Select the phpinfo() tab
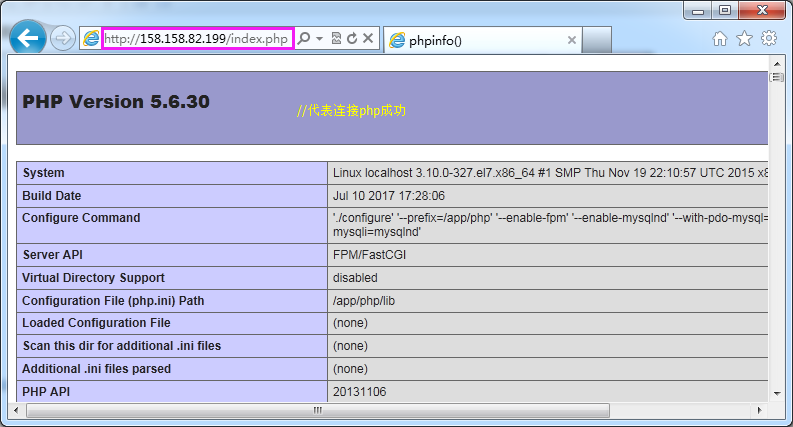Image resolution: width=793 pixels, height=427 pixels. (x=482, y=40)
